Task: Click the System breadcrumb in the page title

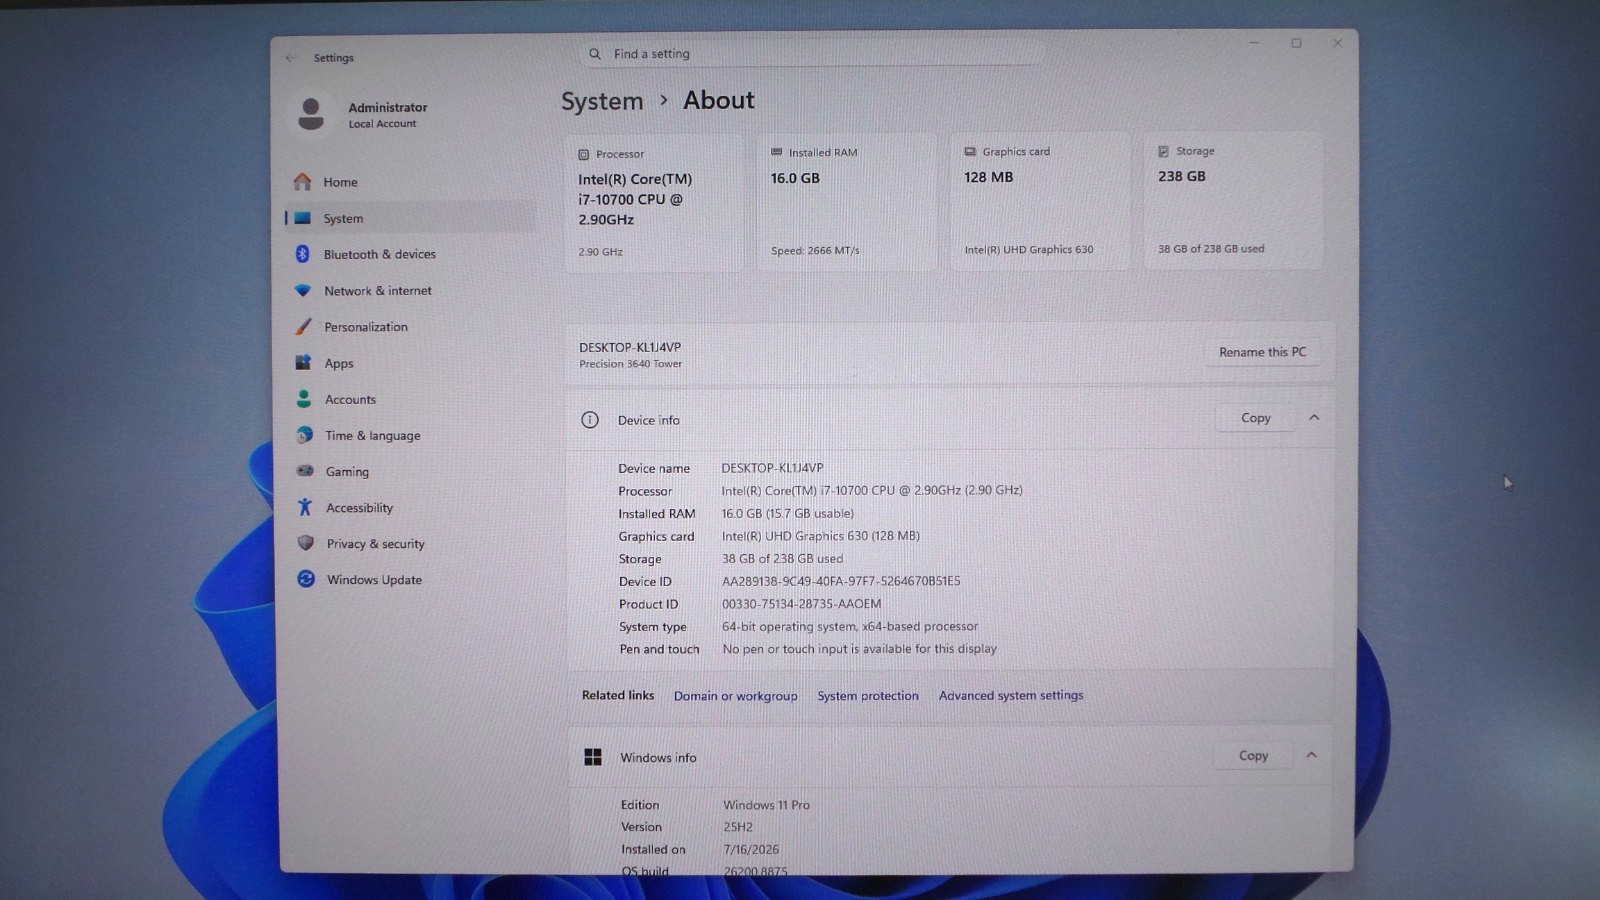Action: click(602, 102)
